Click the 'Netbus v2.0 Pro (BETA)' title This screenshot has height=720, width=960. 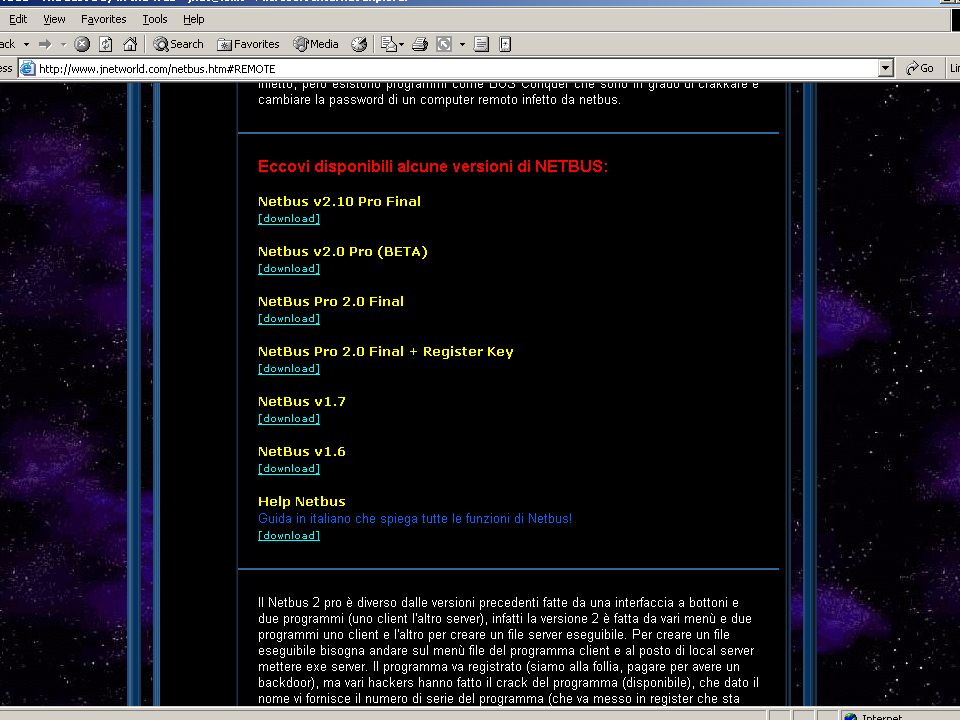coord(343,252)
